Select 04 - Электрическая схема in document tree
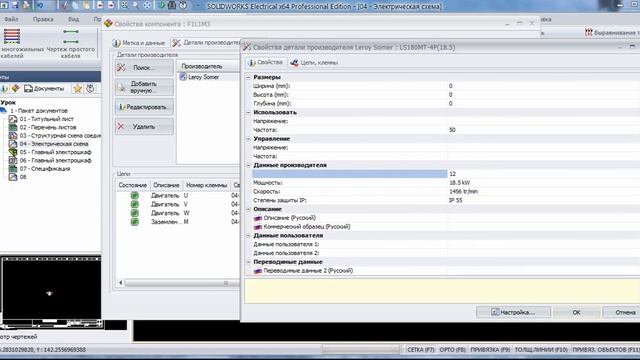Viewport: 640px width, 360px height. click(54, 144)
